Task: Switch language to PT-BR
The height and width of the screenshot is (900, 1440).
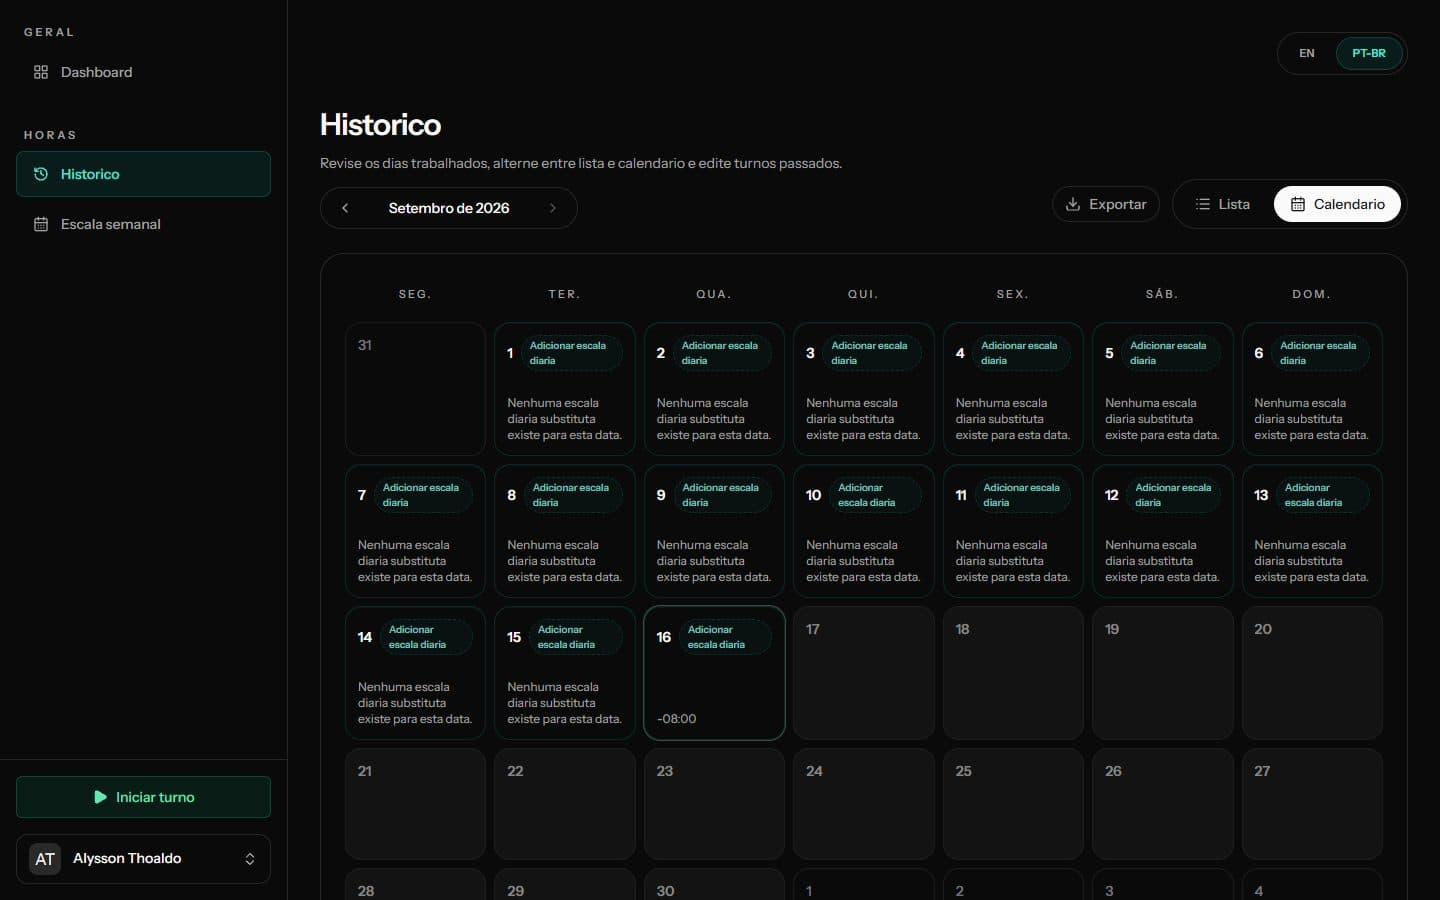Action: [x=1369, y=53]
